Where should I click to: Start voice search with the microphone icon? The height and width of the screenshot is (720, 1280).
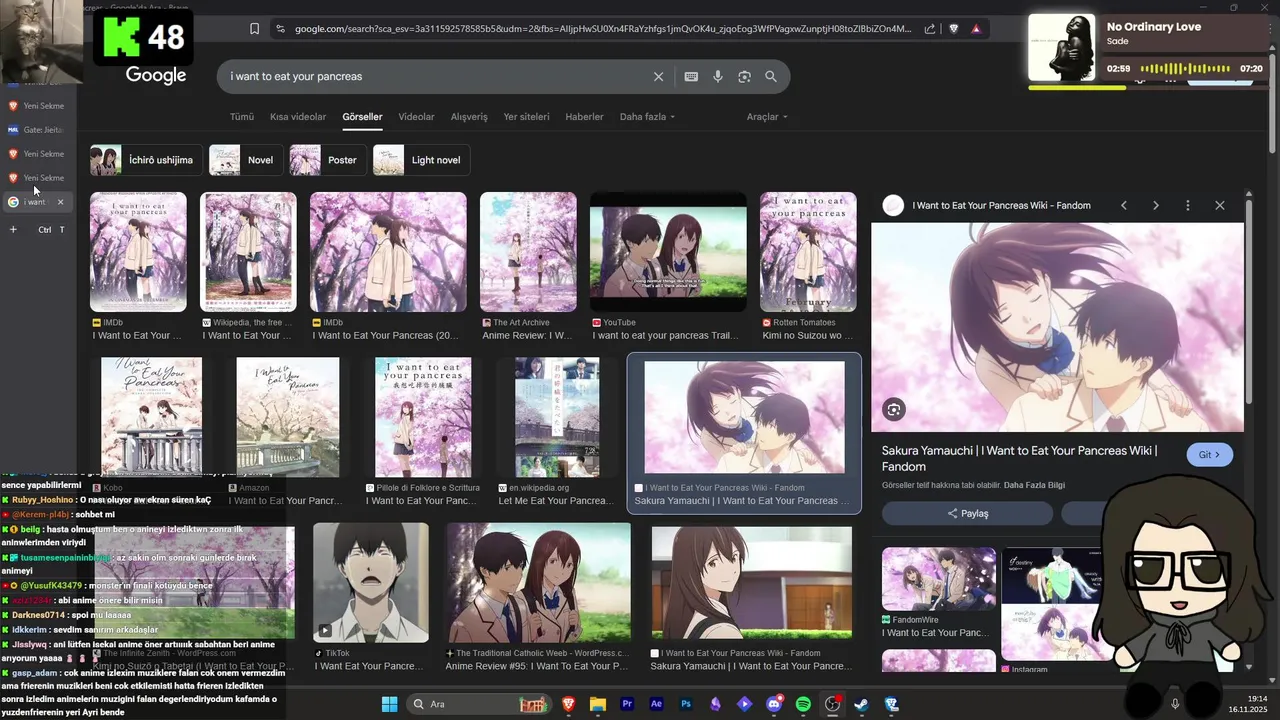(x=717, y=76)
